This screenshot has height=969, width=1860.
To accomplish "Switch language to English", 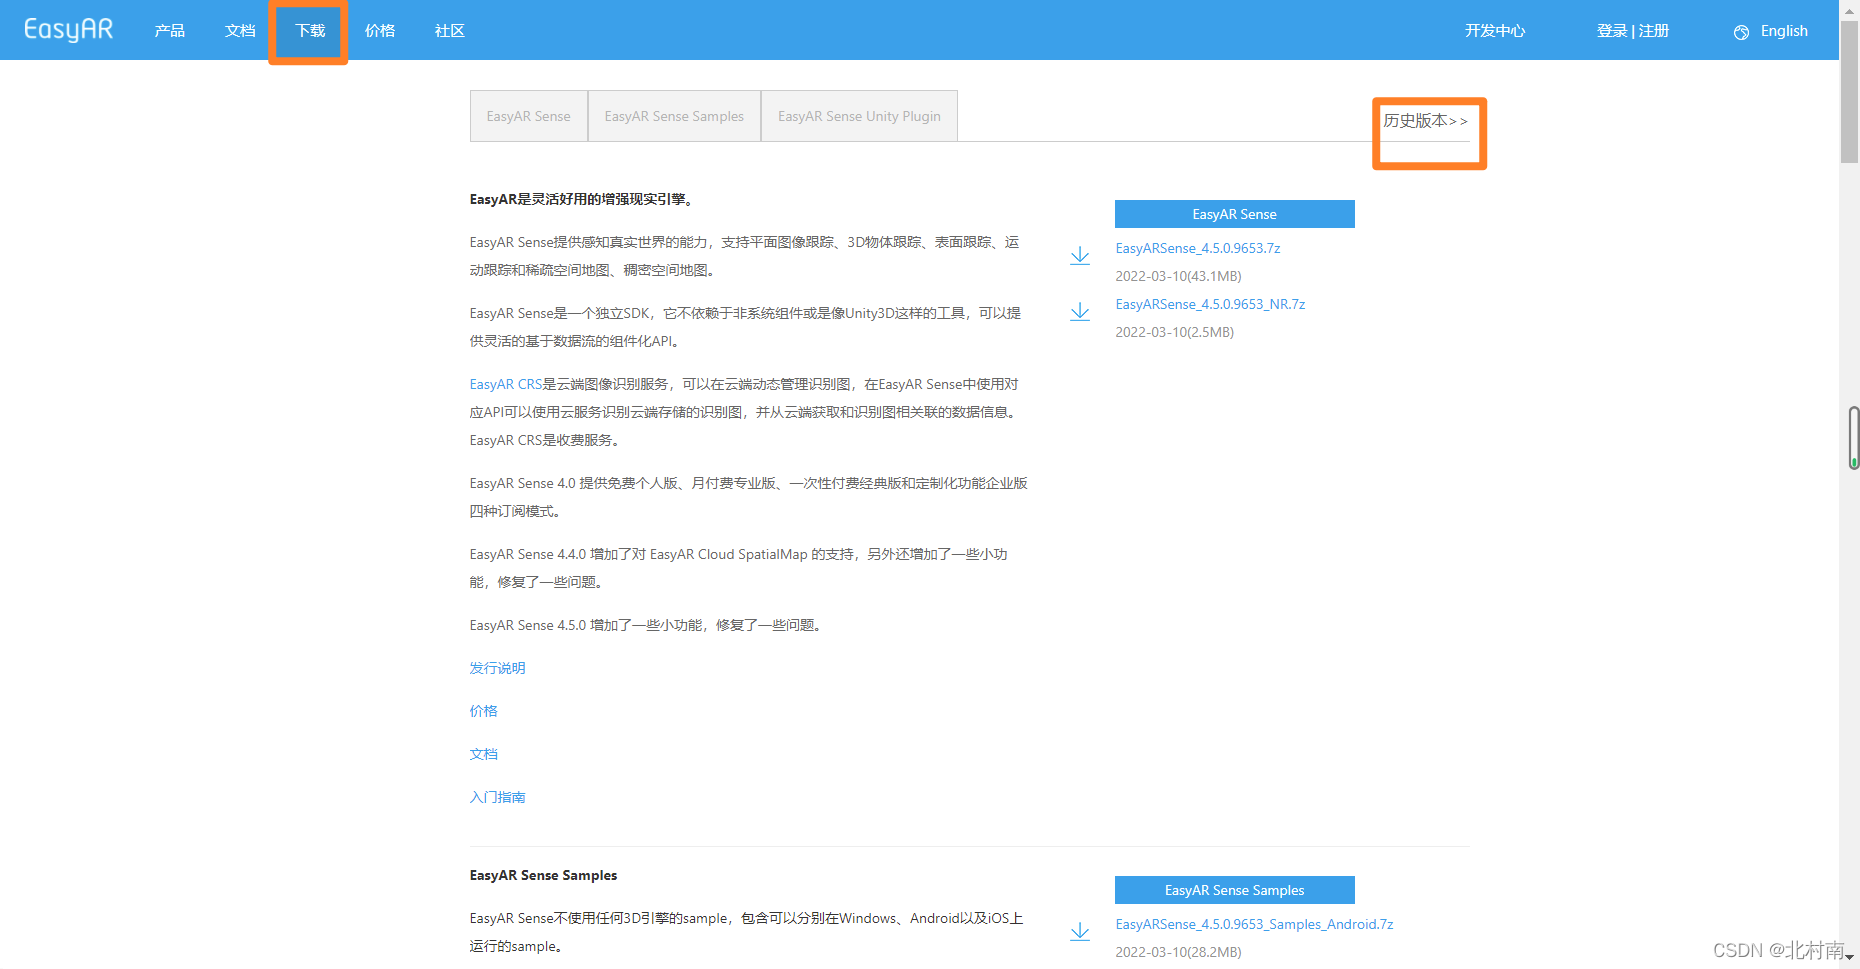I will (1784, 31).
